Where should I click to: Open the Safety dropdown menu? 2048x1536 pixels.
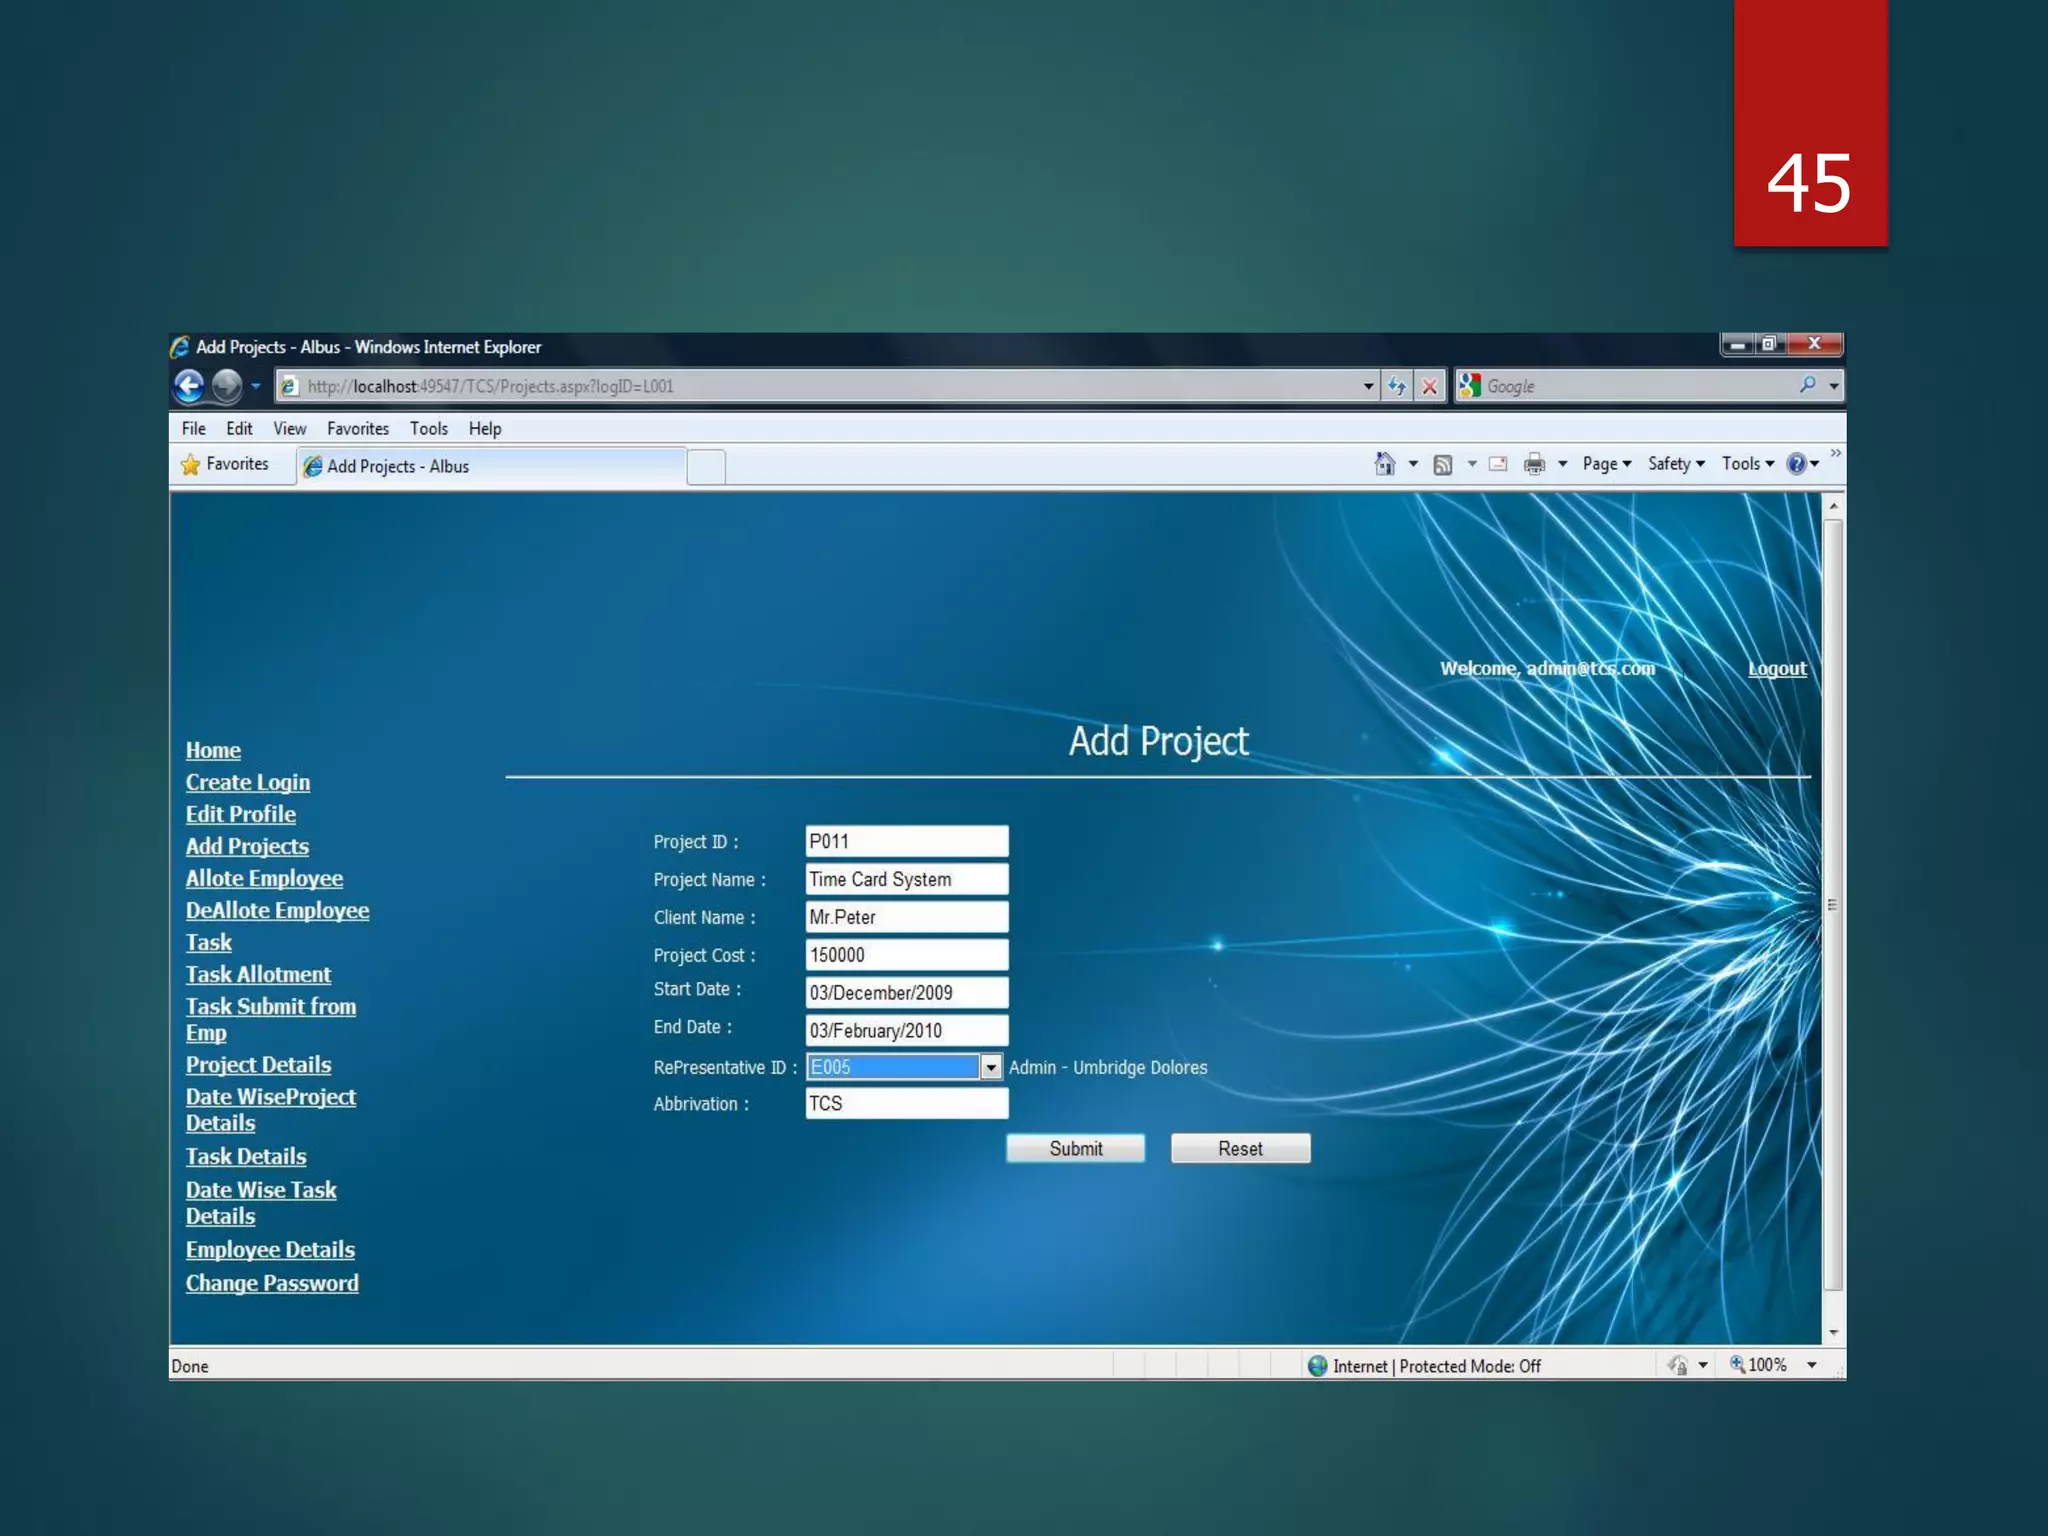[x=1676, y=464]
